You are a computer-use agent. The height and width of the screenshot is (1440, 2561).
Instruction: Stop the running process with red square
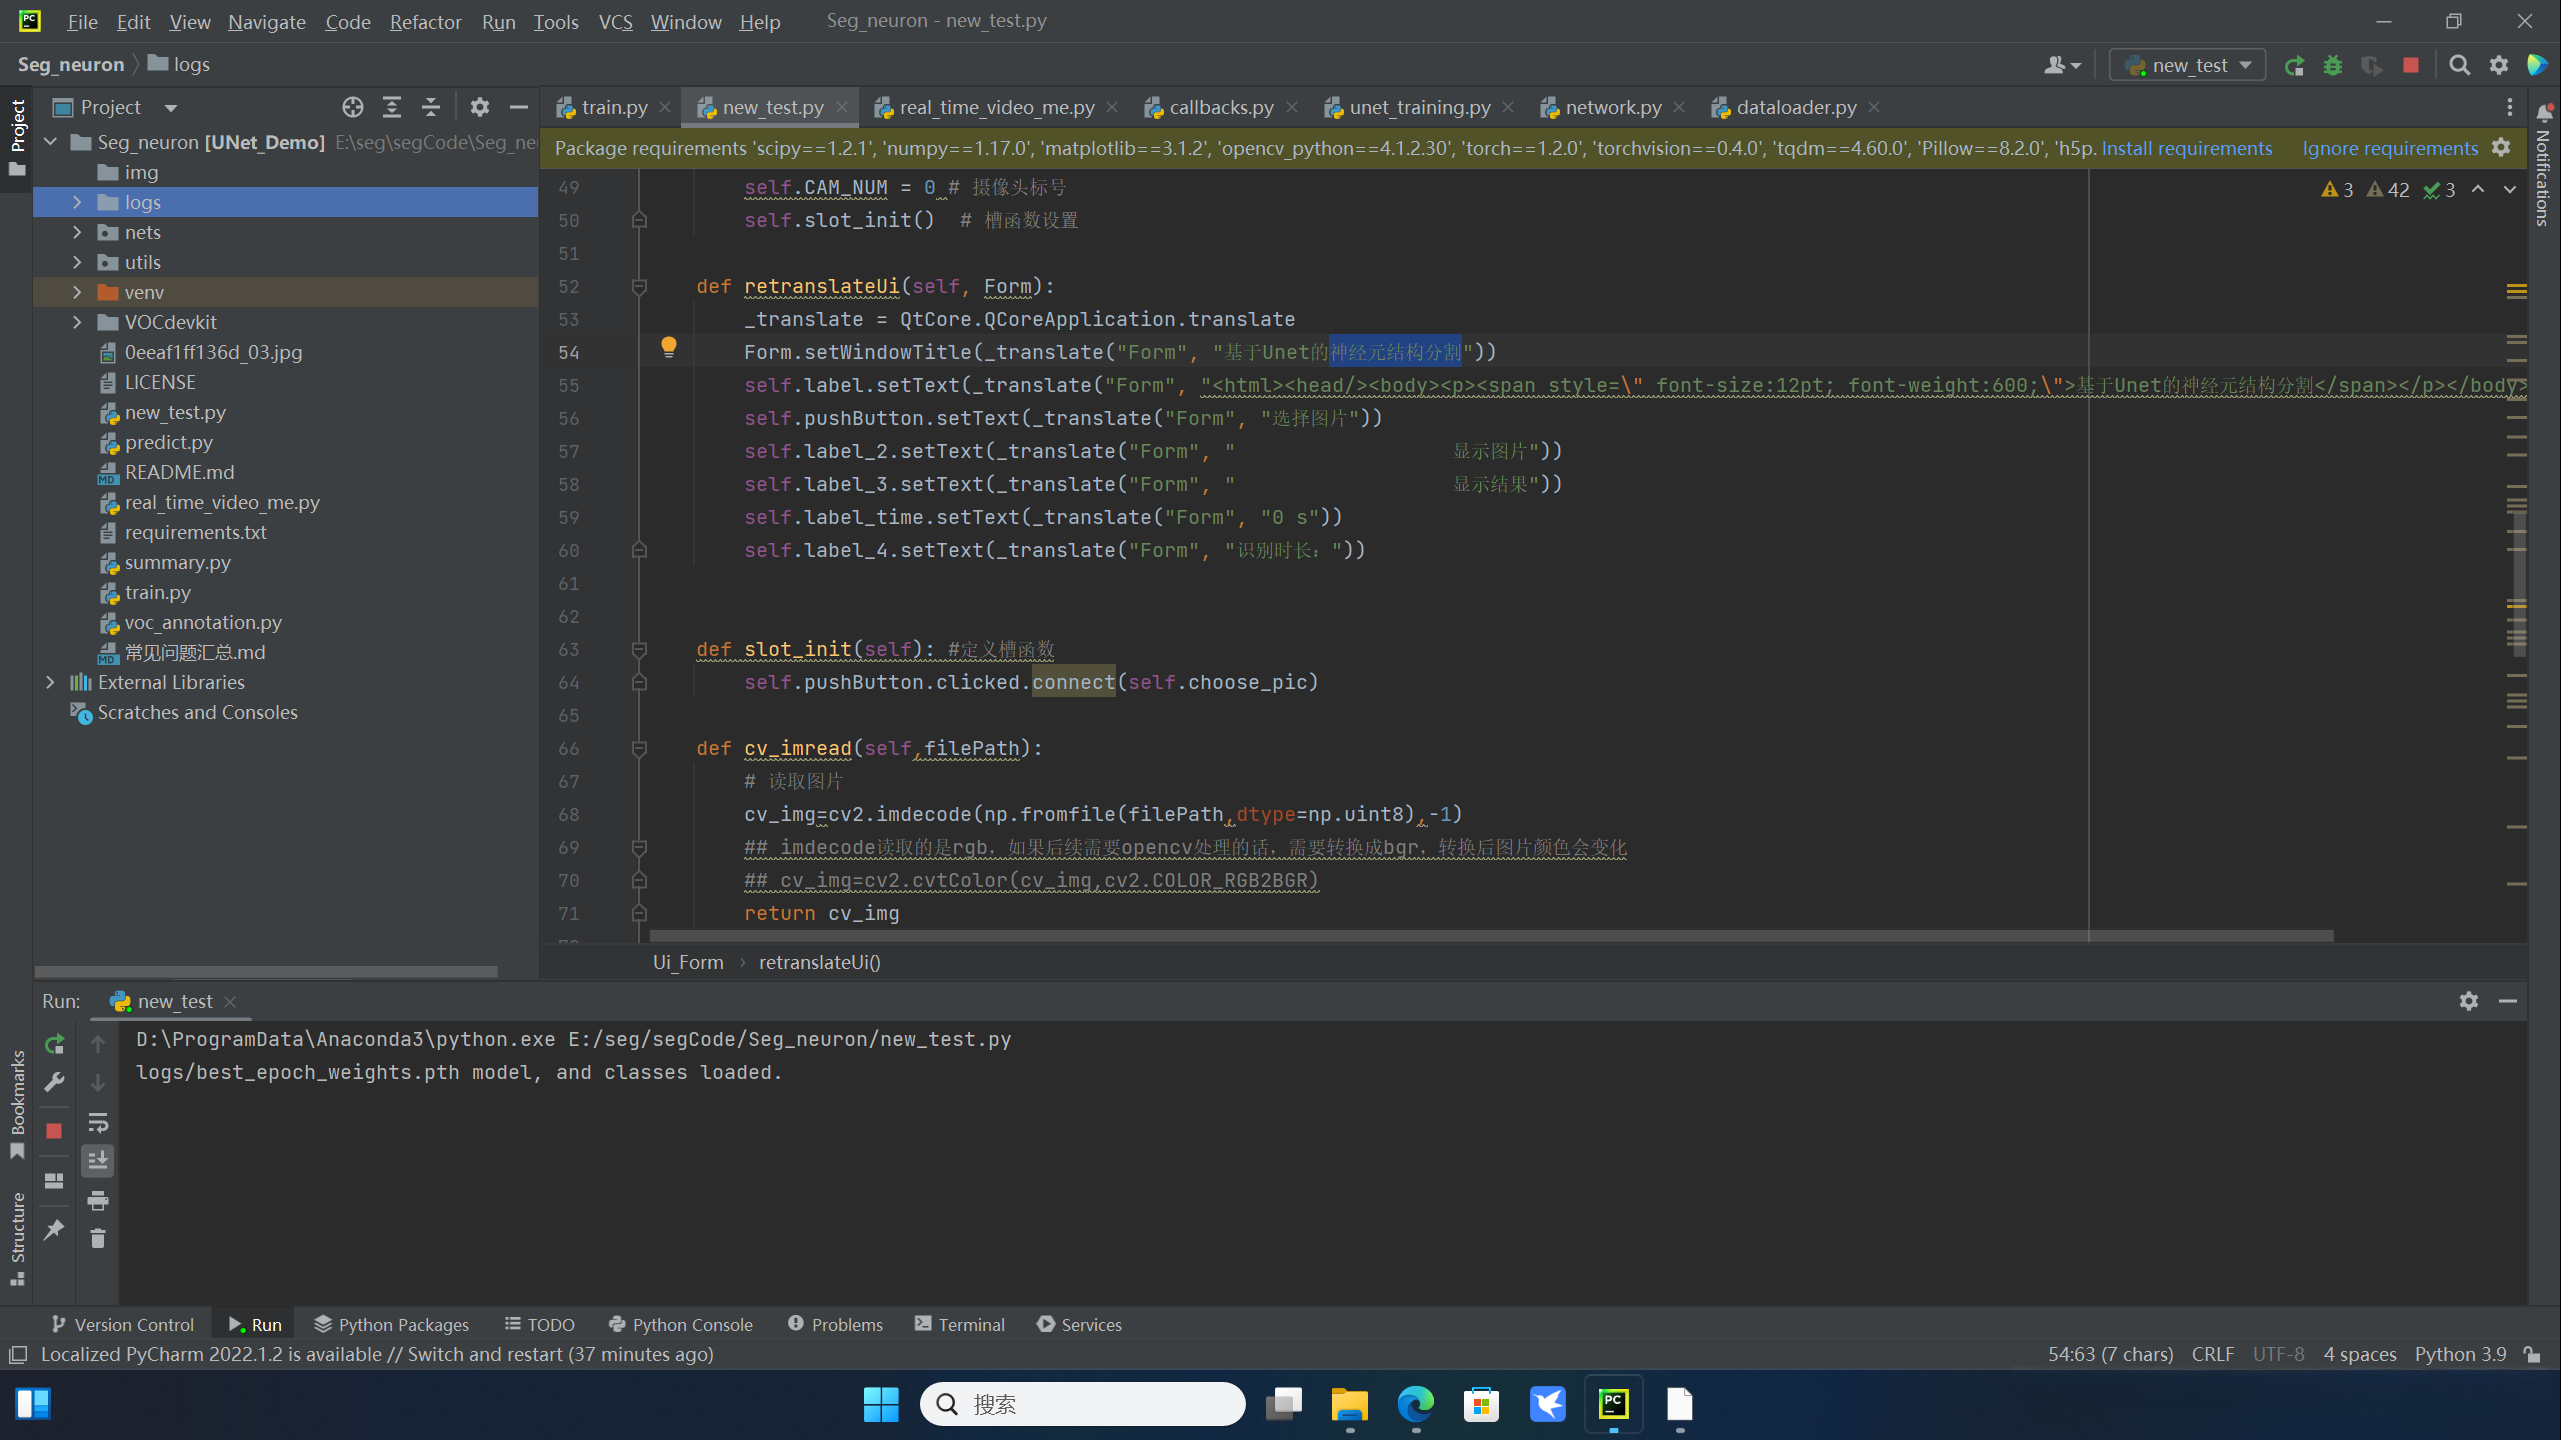click(x=54, y=1131)
